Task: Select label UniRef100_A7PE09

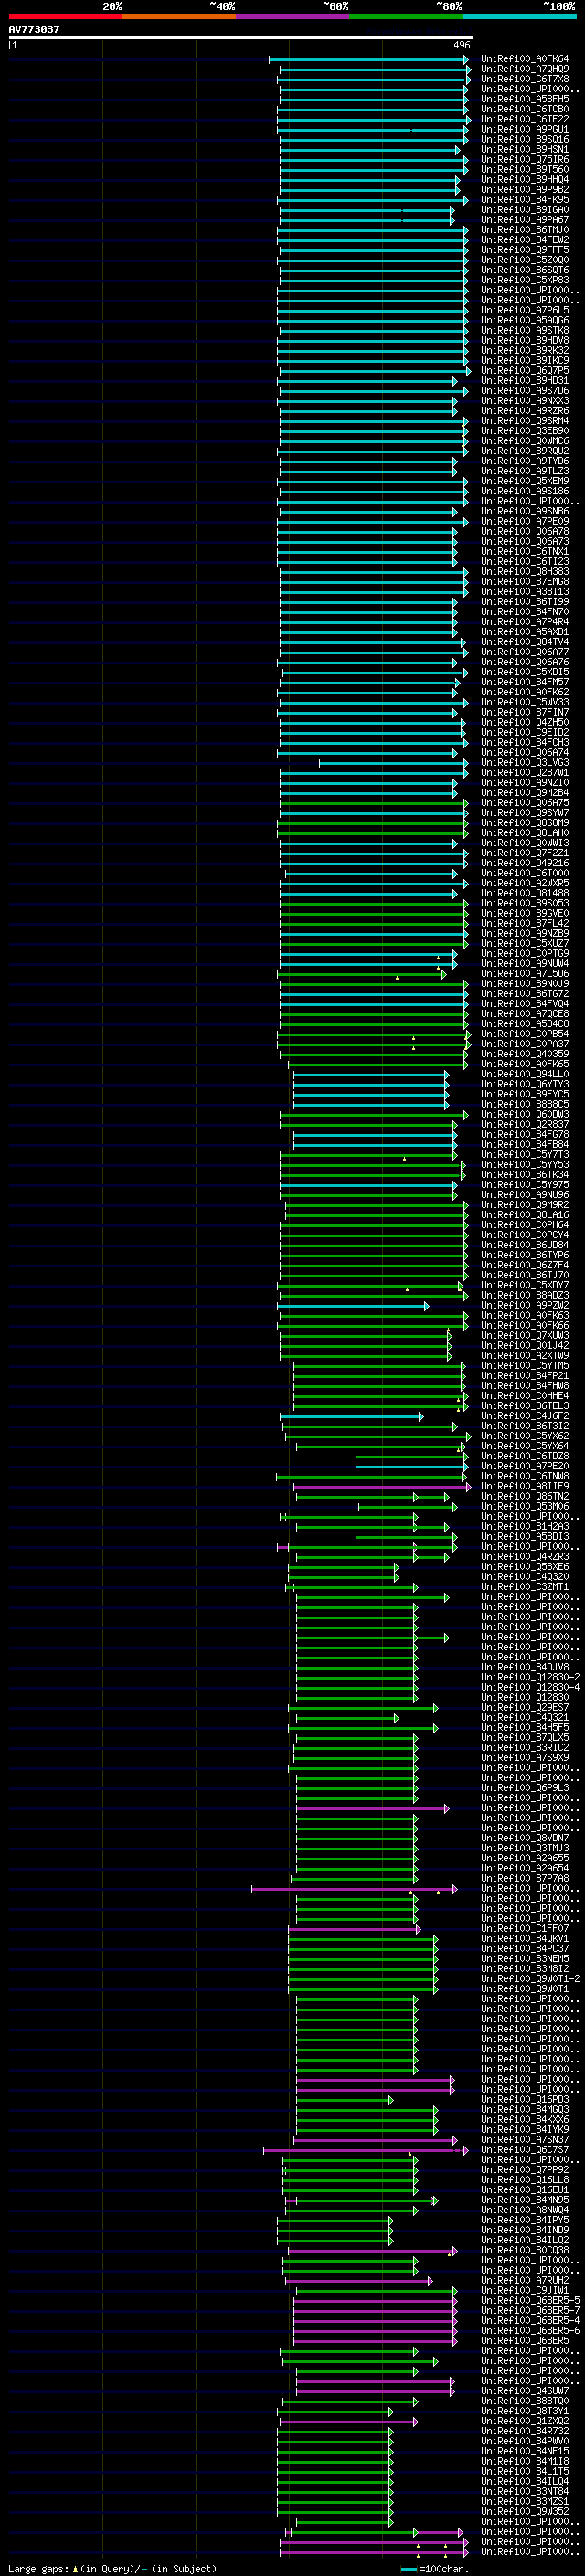Action: coord(525,521)
